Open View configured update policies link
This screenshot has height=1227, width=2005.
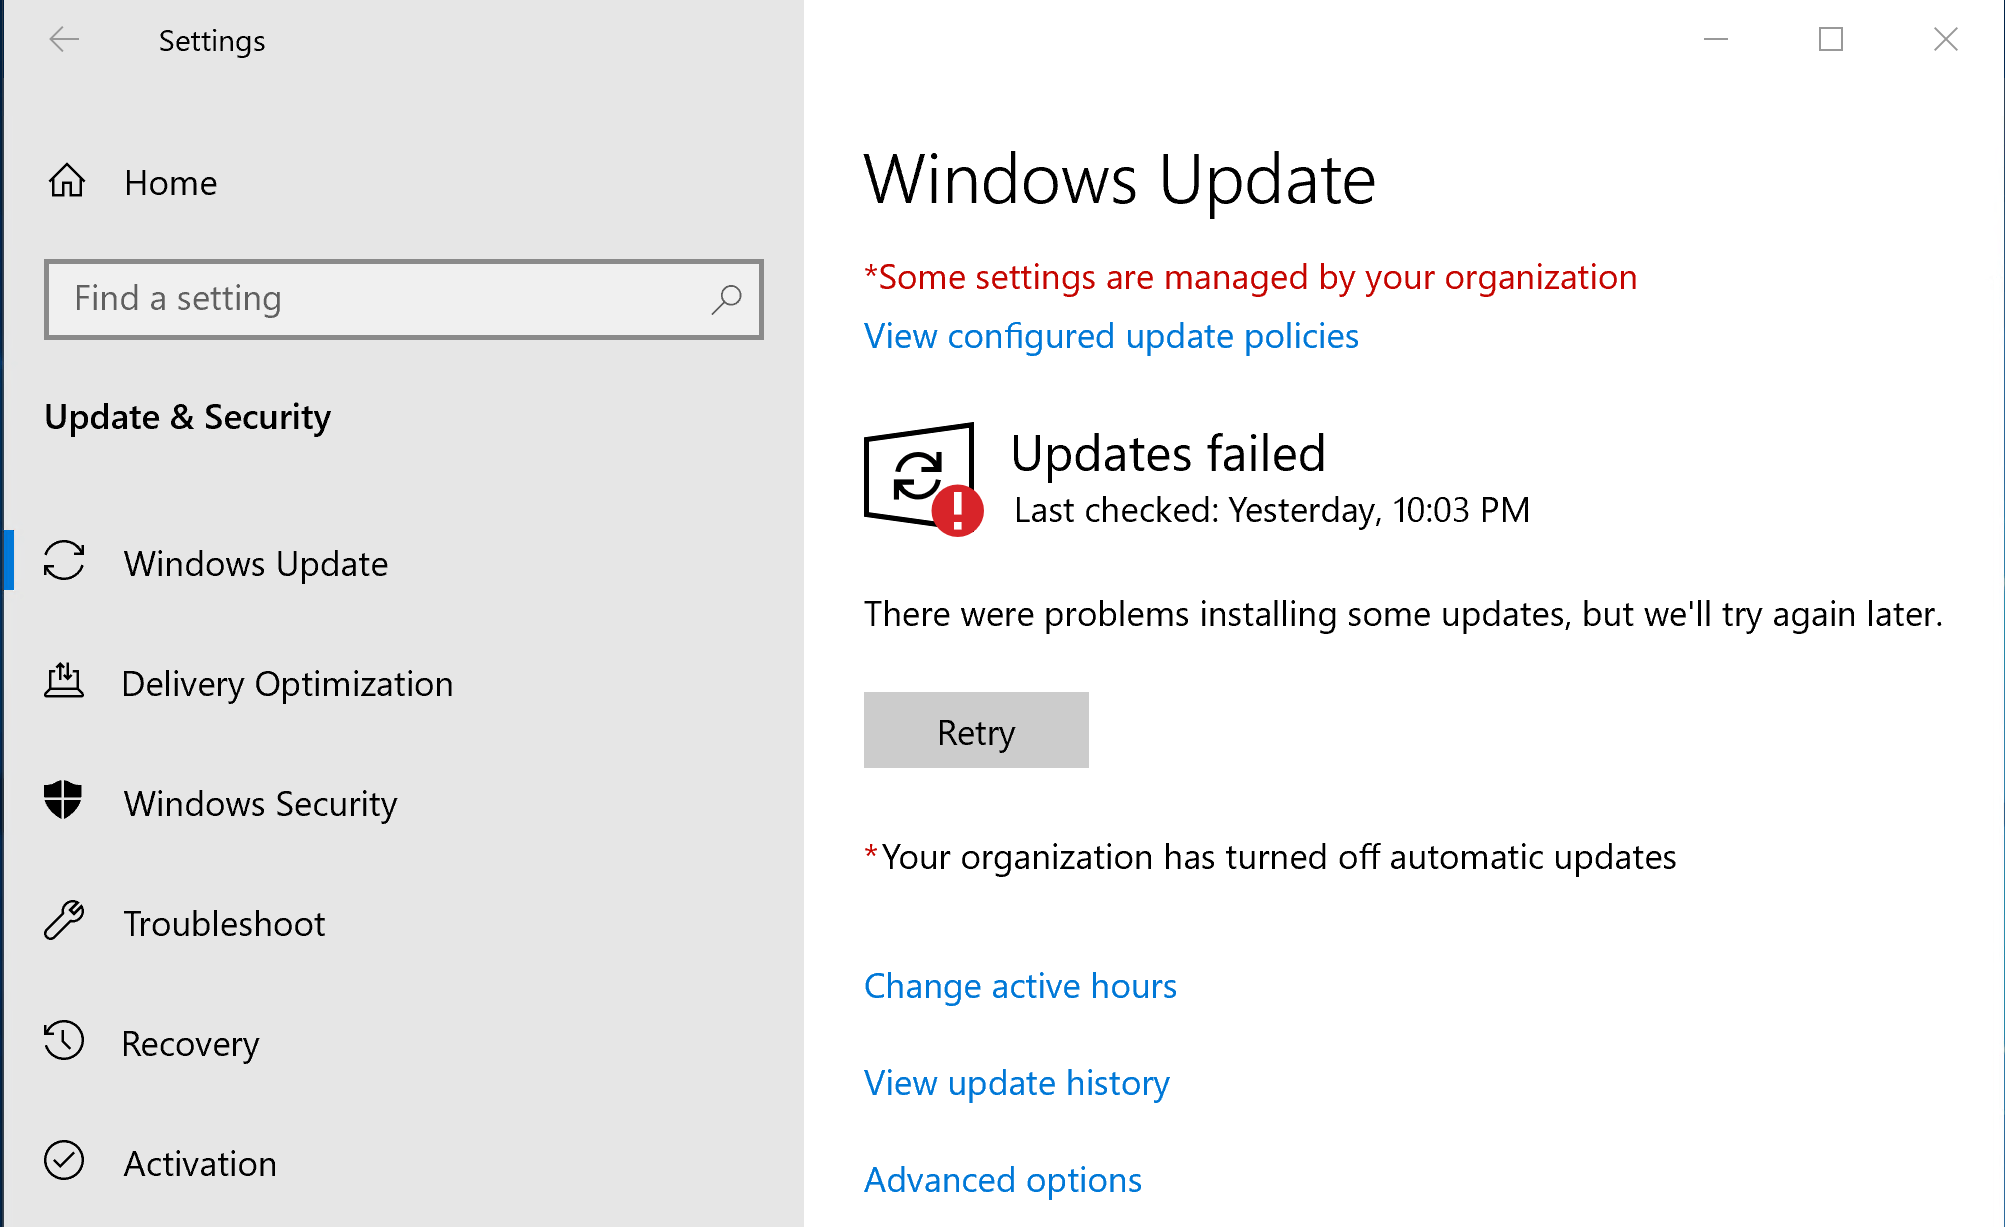click(x=1111, y=336)
